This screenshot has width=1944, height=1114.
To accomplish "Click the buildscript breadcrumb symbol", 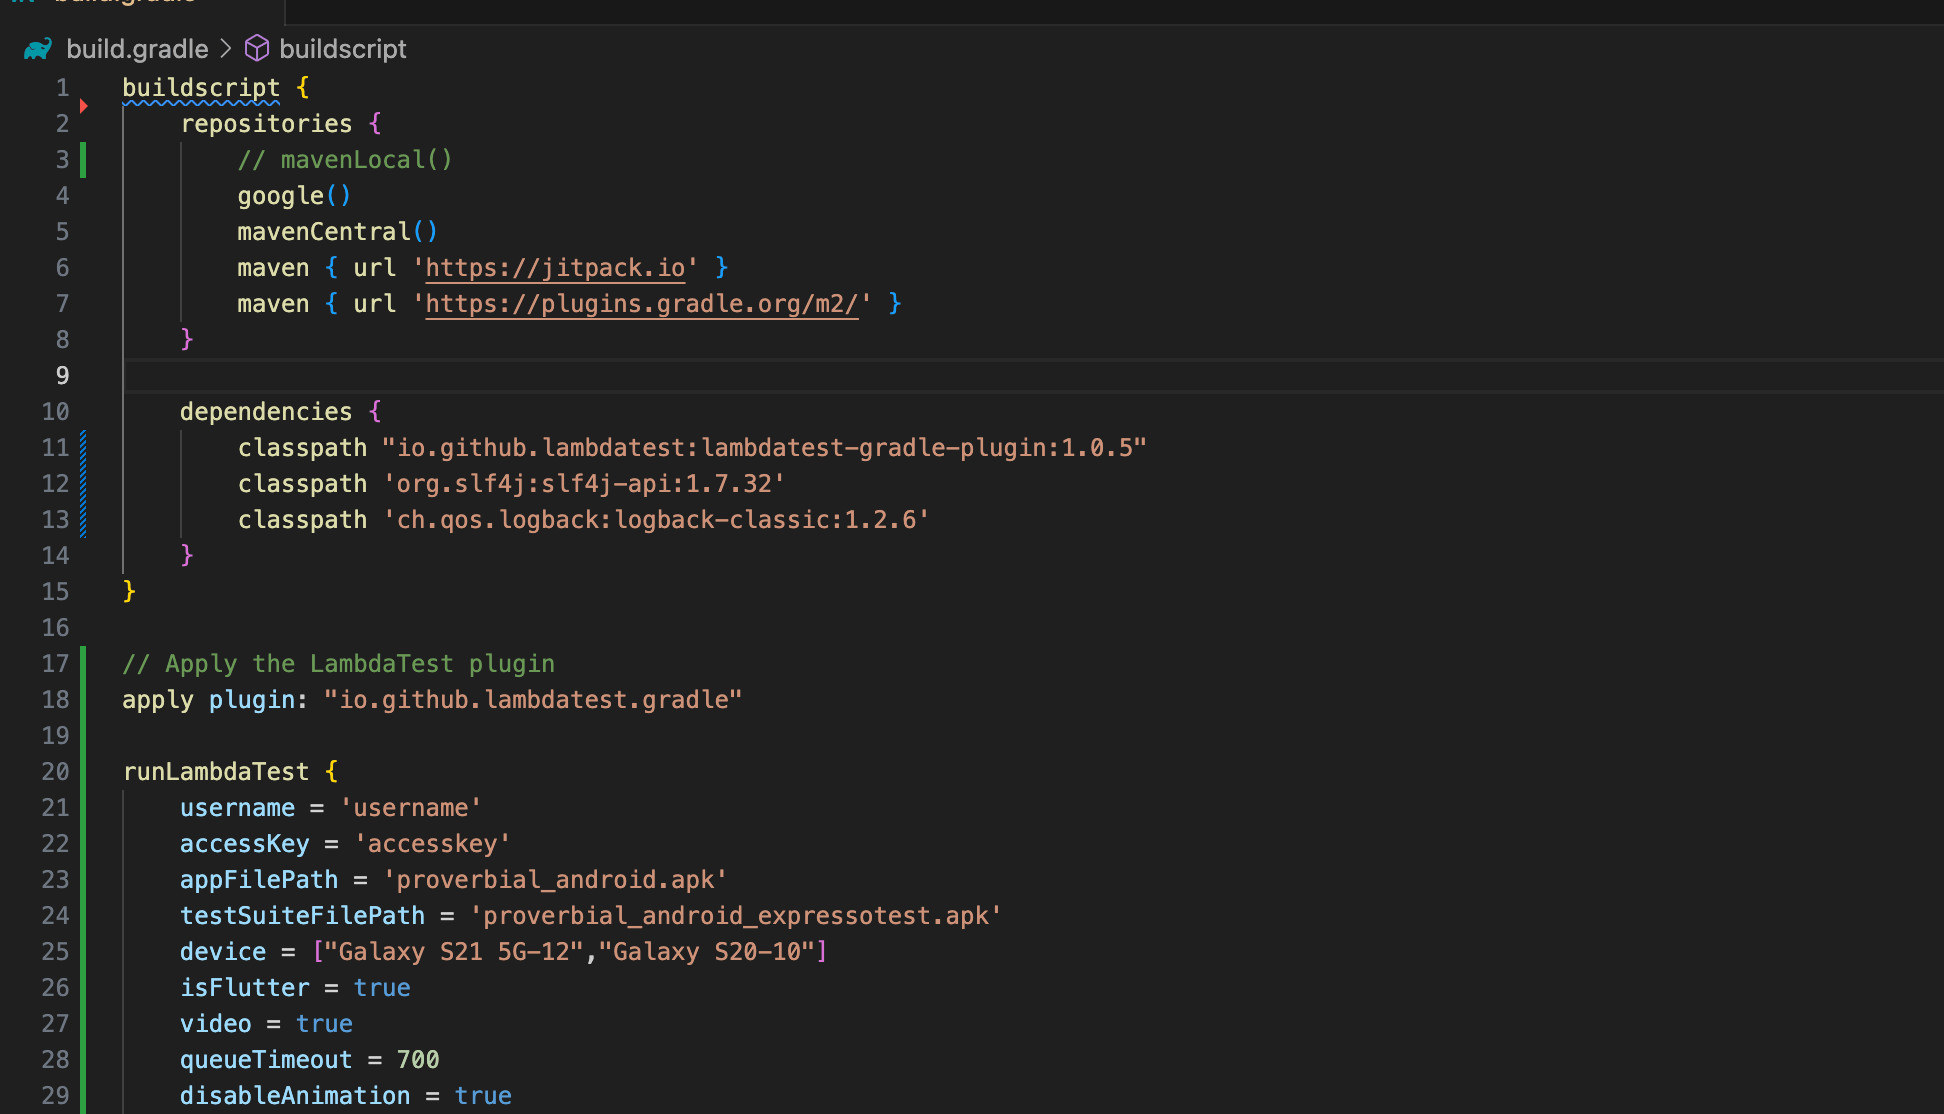I will click(342, 49).
